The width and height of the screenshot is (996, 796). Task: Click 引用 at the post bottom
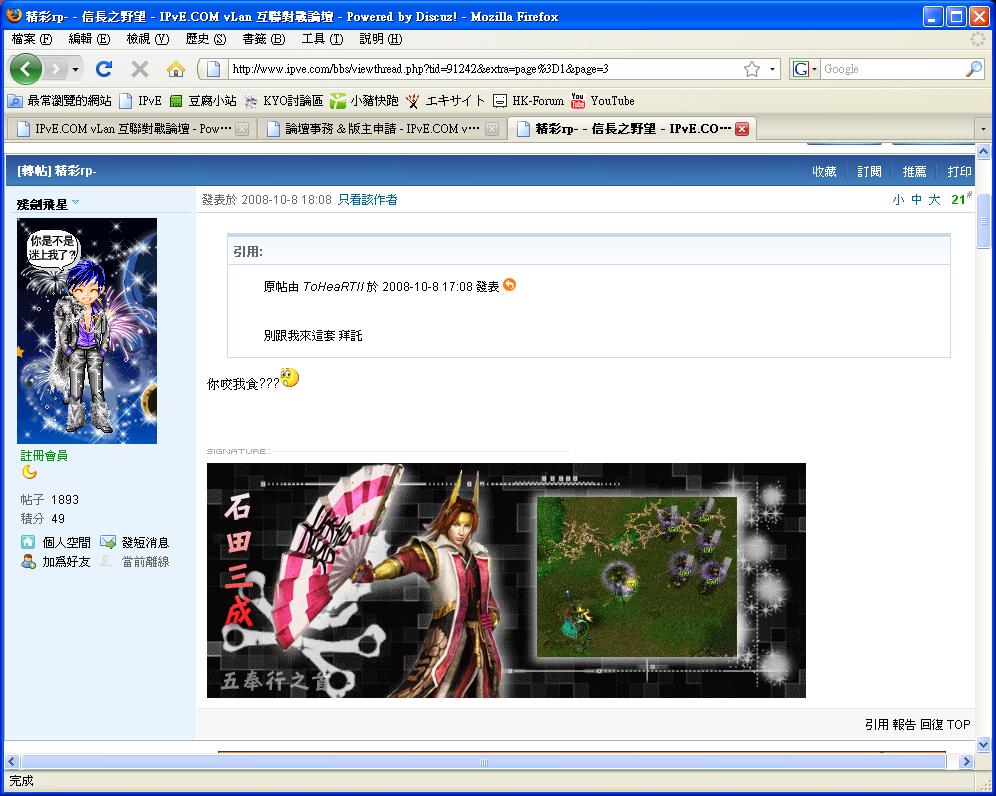[877, 724]
